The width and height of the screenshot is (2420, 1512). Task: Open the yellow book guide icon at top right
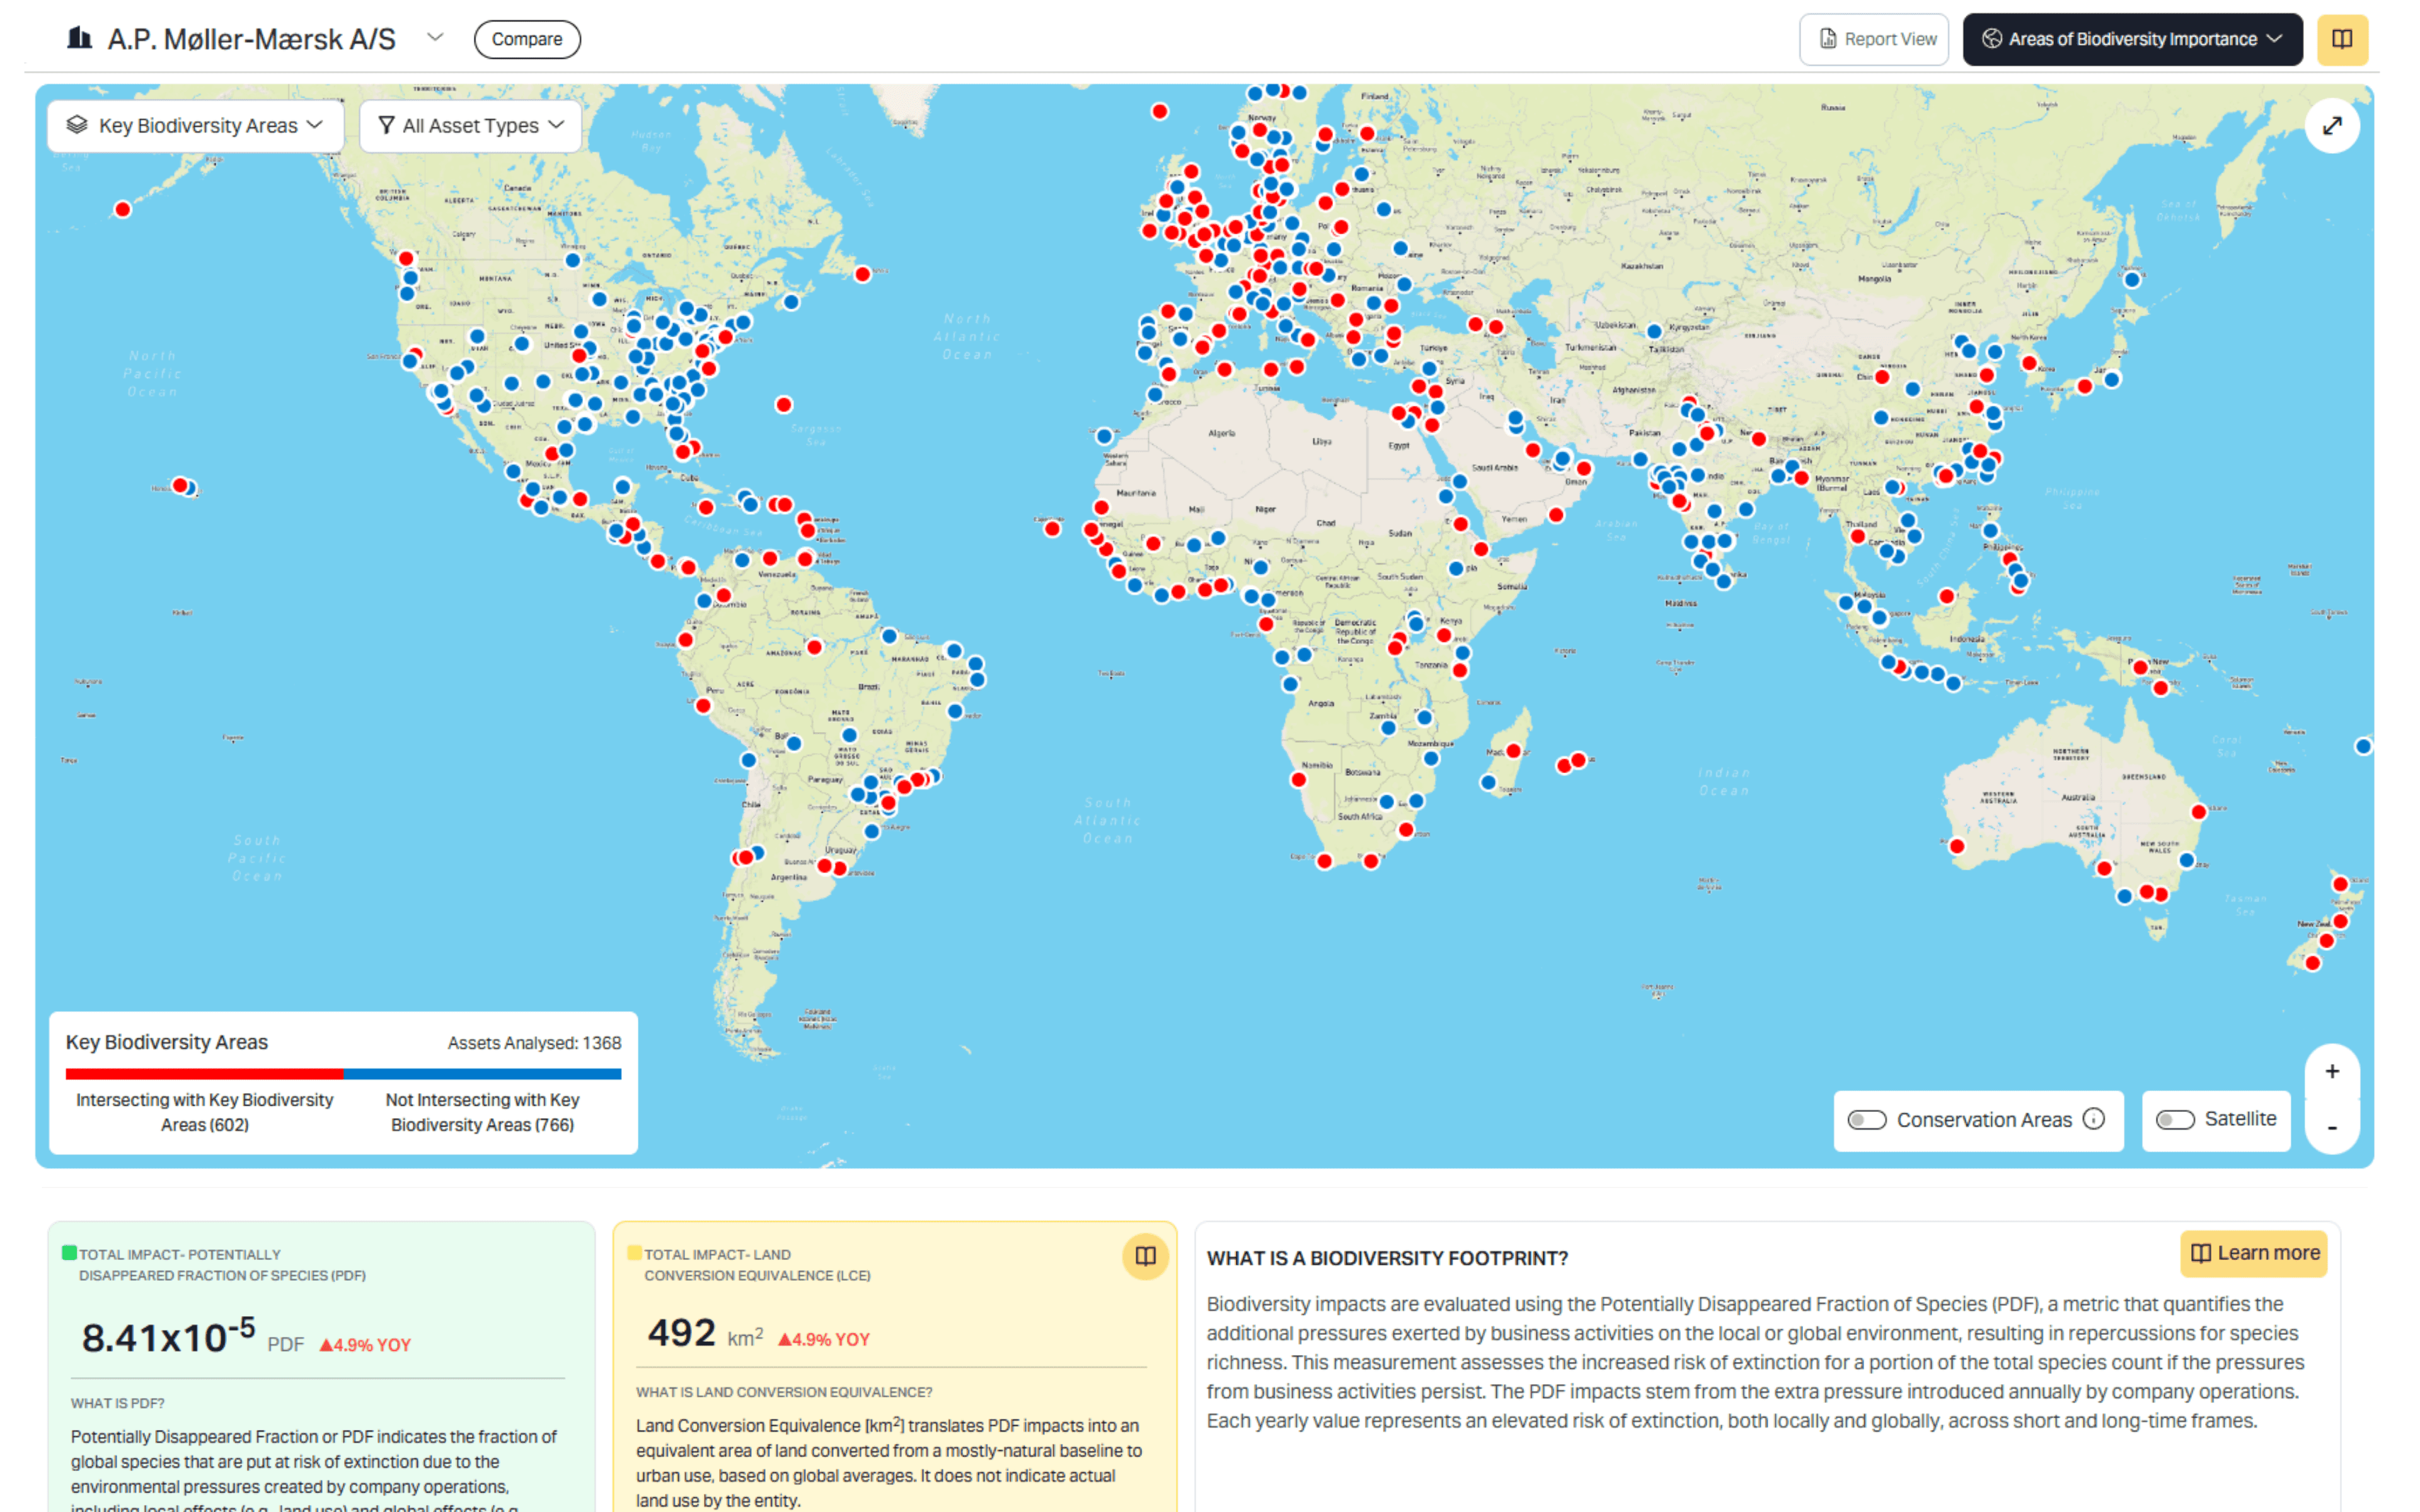[2341, 39]
